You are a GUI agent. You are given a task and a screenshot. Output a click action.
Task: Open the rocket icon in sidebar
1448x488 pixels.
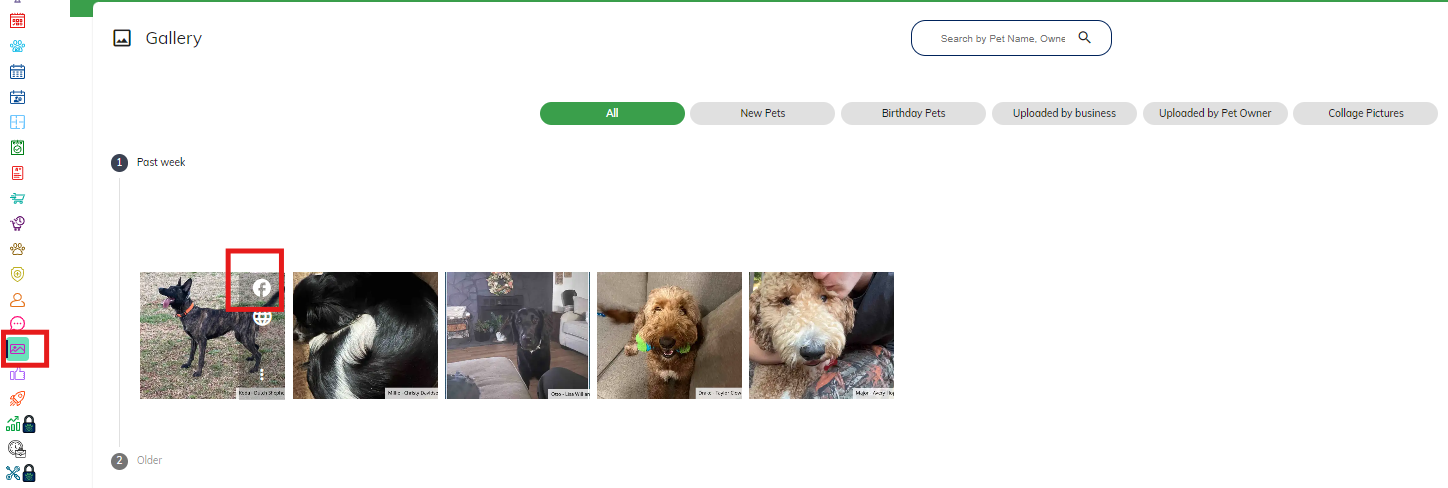17,399
